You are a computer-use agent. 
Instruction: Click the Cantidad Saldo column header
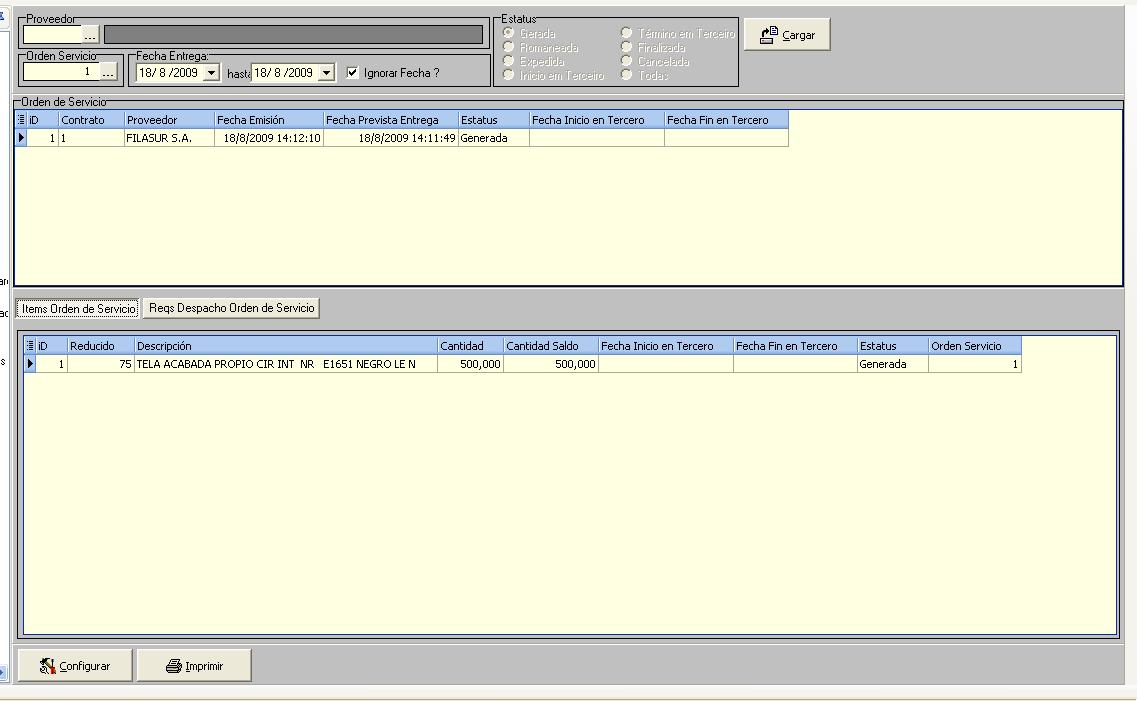[x=550, y=346]
